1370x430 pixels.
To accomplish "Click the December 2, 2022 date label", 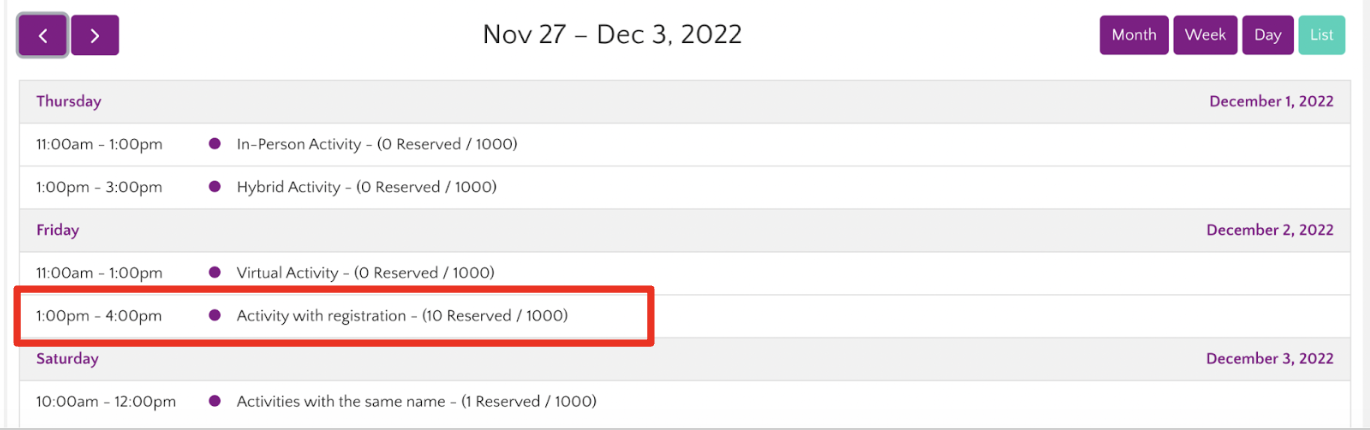I will pyautogui.click(x=1269, y=230).
